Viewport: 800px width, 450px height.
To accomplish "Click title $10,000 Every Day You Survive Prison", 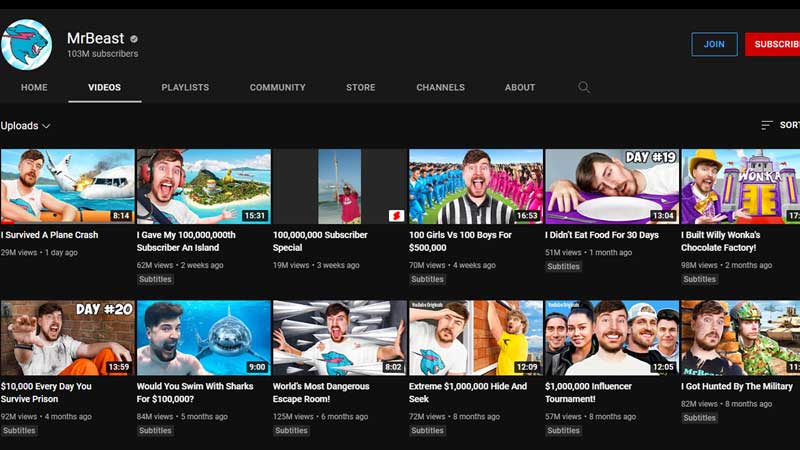I will click(x=46, y=392).
